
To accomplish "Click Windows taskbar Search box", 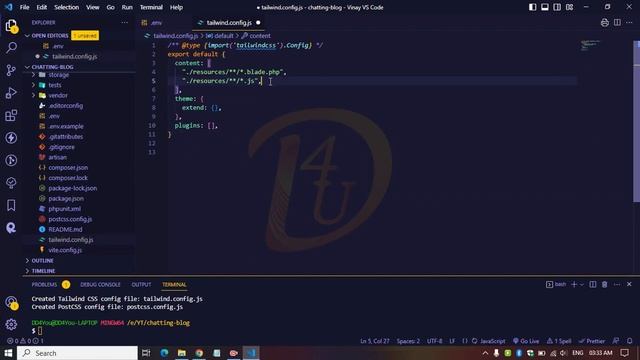I will [78, 353].
